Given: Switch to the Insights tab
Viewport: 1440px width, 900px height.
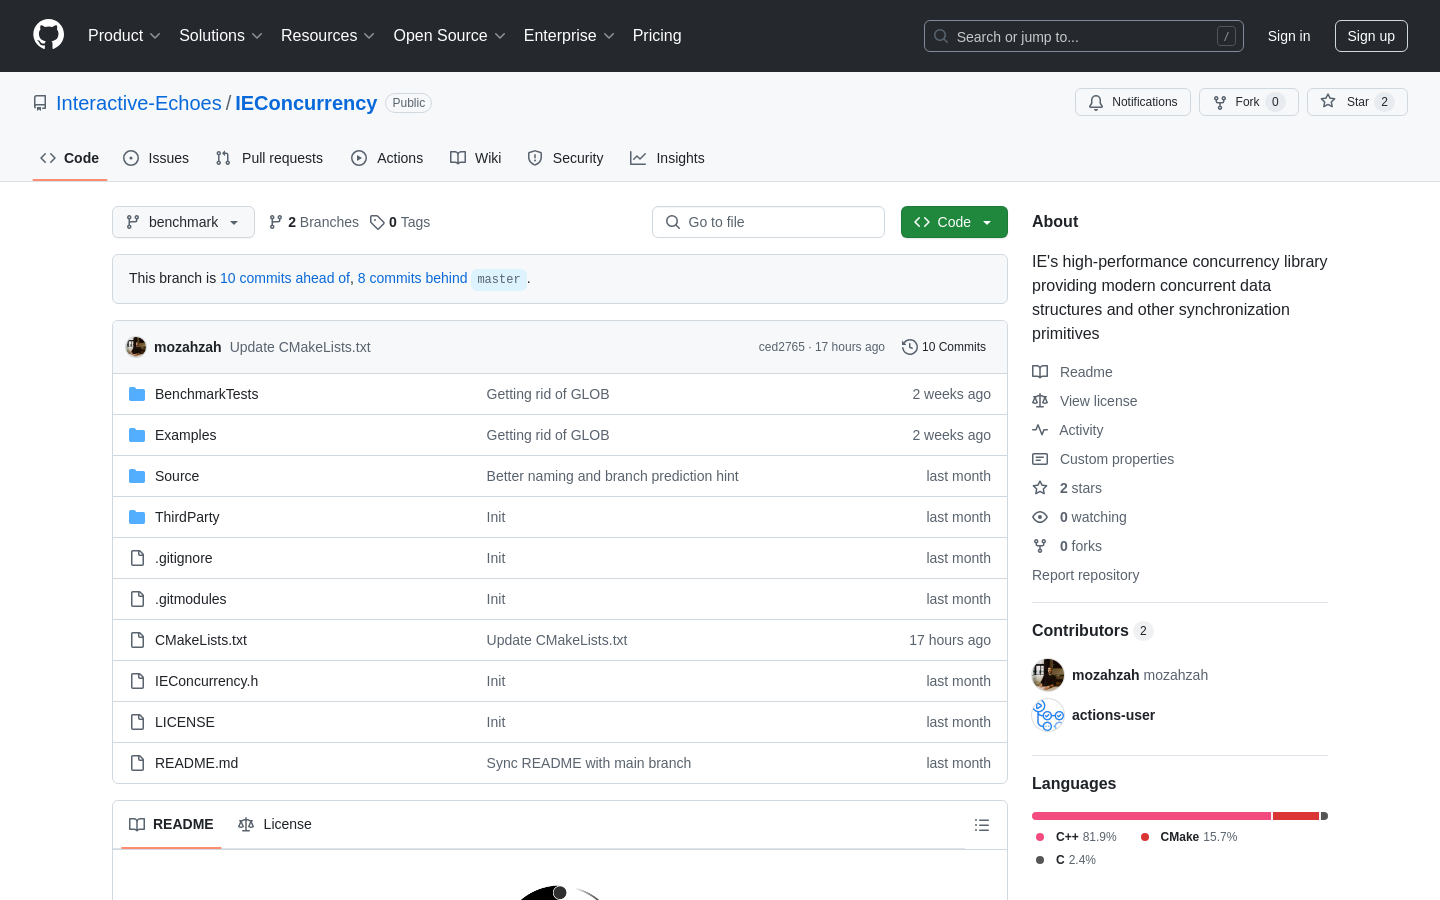Looking at the screenshot, I should click(x=667, y=158).
